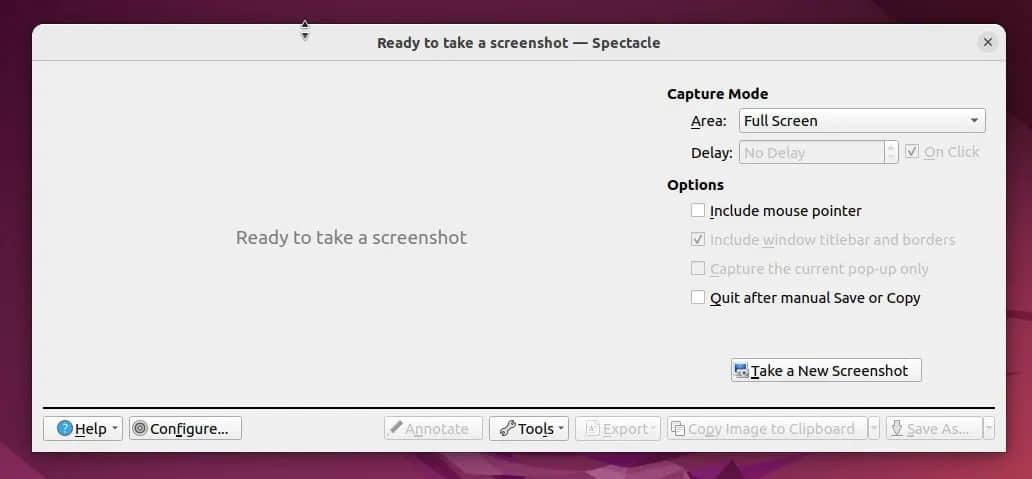Viewport: 1032px width, 479px height.
Task: Click the Help question mark icon
Action: (x=65, y=429)
